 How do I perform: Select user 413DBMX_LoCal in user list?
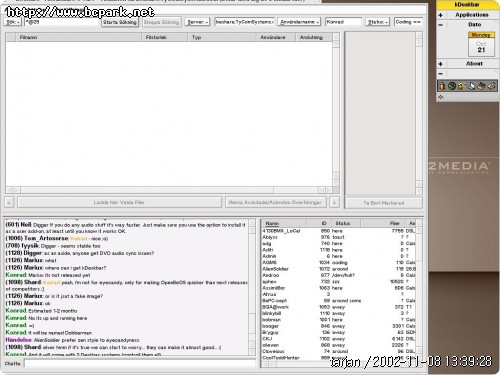(x=339, y=231)
